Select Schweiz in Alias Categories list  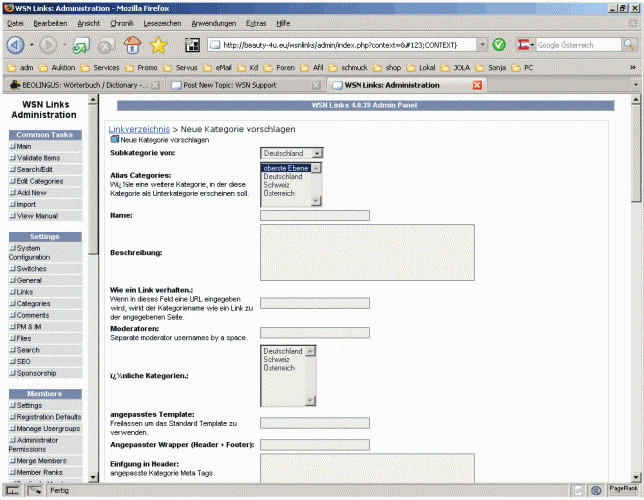(x=276, y=184)
